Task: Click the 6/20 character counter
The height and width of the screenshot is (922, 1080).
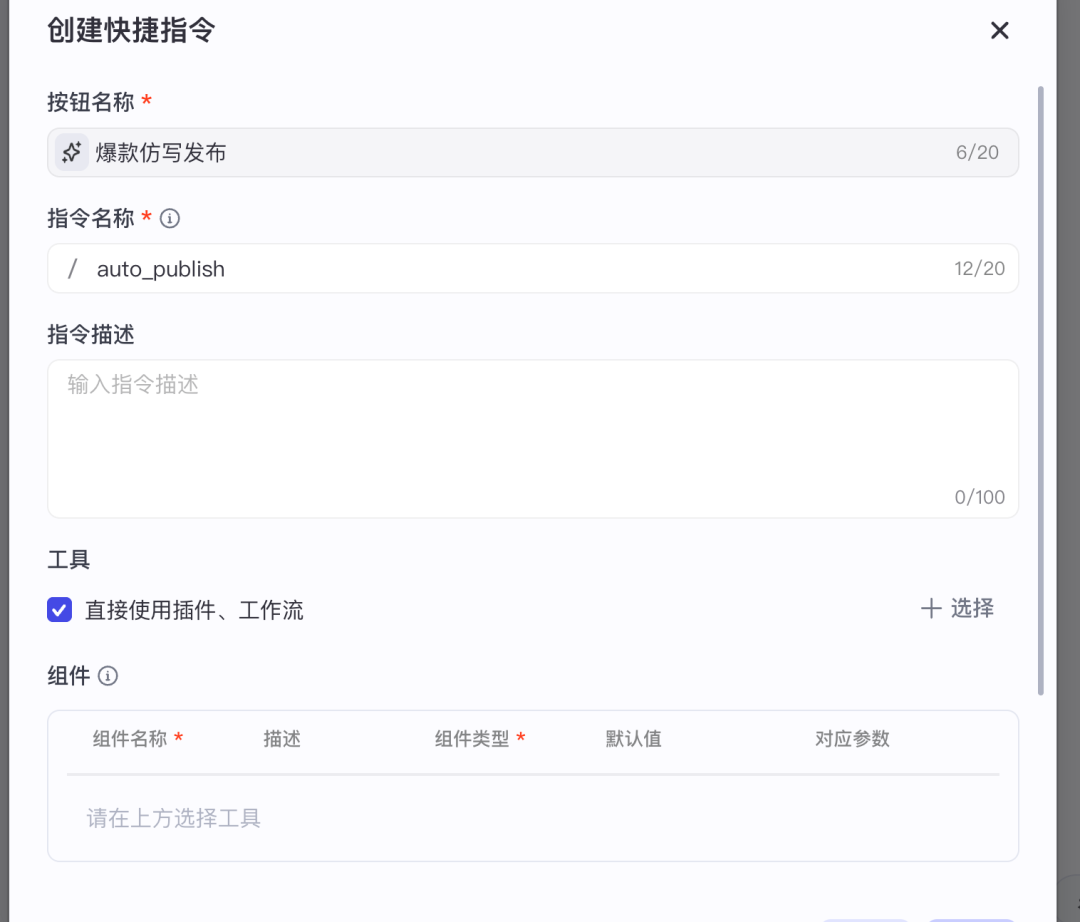Action: (977, 153)
